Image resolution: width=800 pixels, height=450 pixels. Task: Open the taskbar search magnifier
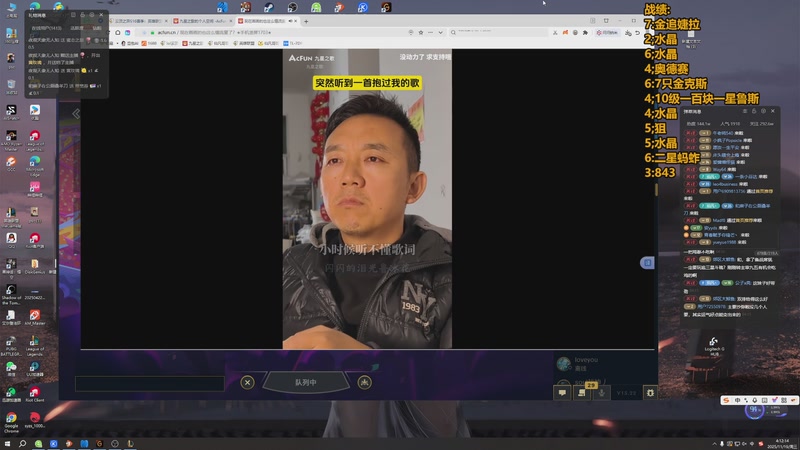22,444
